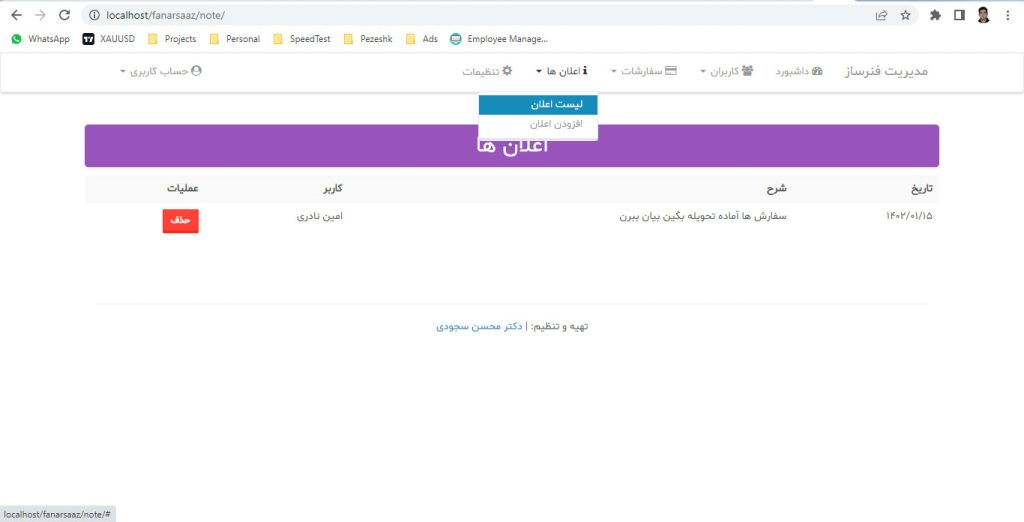Open the تنظیمات settings menu

[x=487, y=71]
